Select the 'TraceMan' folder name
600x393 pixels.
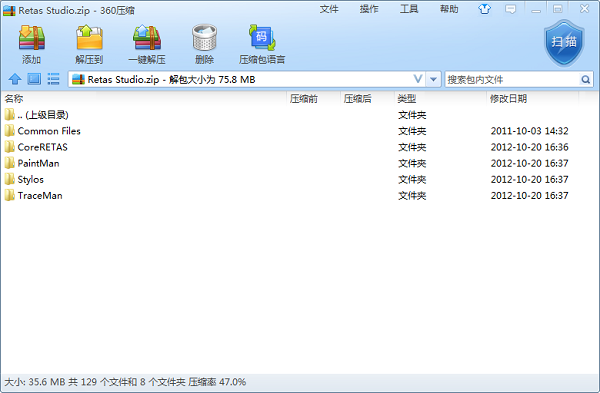(x=40, y=196)
